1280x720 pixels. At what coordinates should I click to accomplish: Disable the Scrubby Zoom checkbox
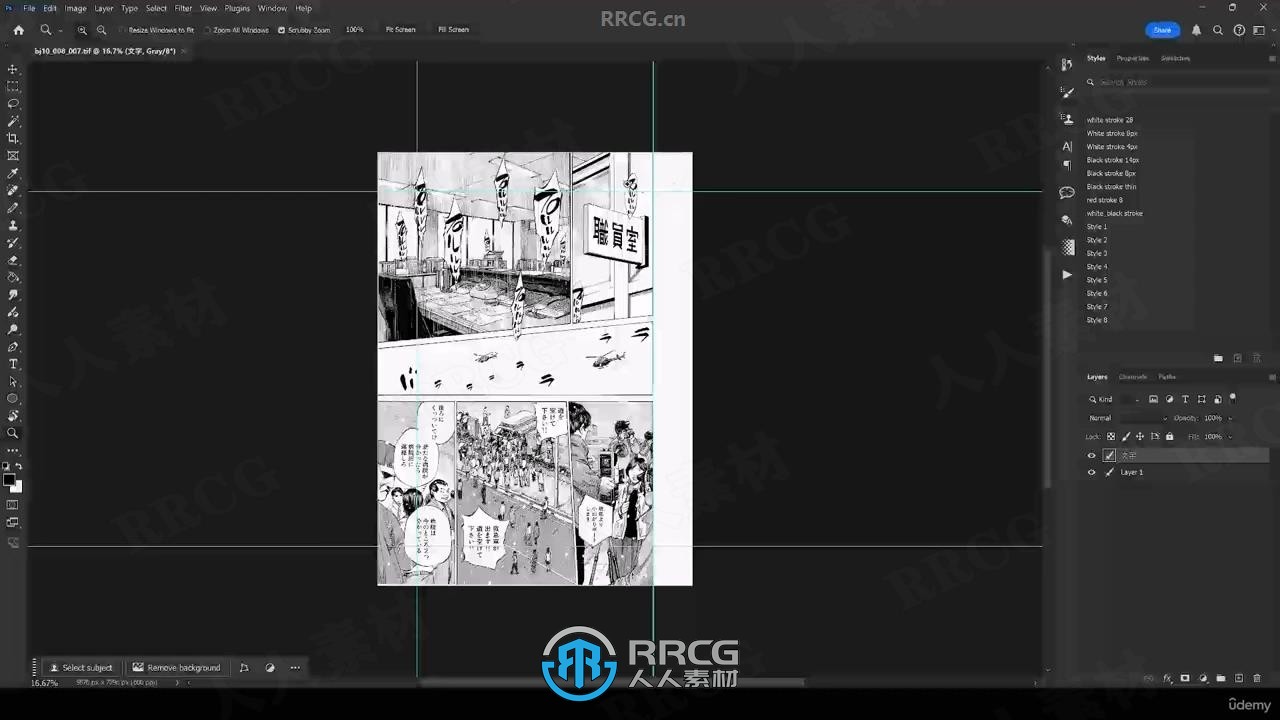coord(281,30)
